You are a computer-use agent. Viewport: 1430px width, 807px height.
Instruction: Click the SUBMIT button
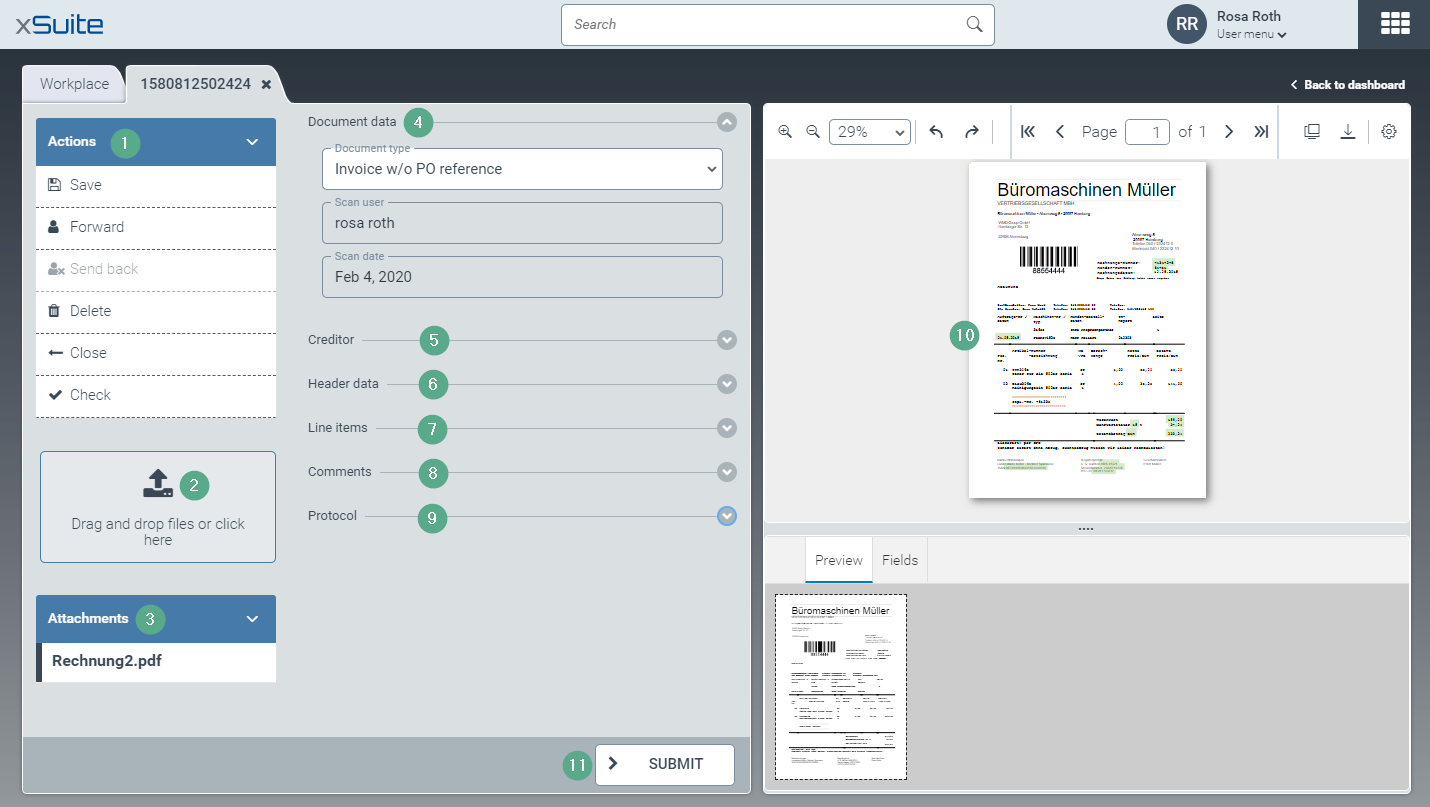(665, 764)
